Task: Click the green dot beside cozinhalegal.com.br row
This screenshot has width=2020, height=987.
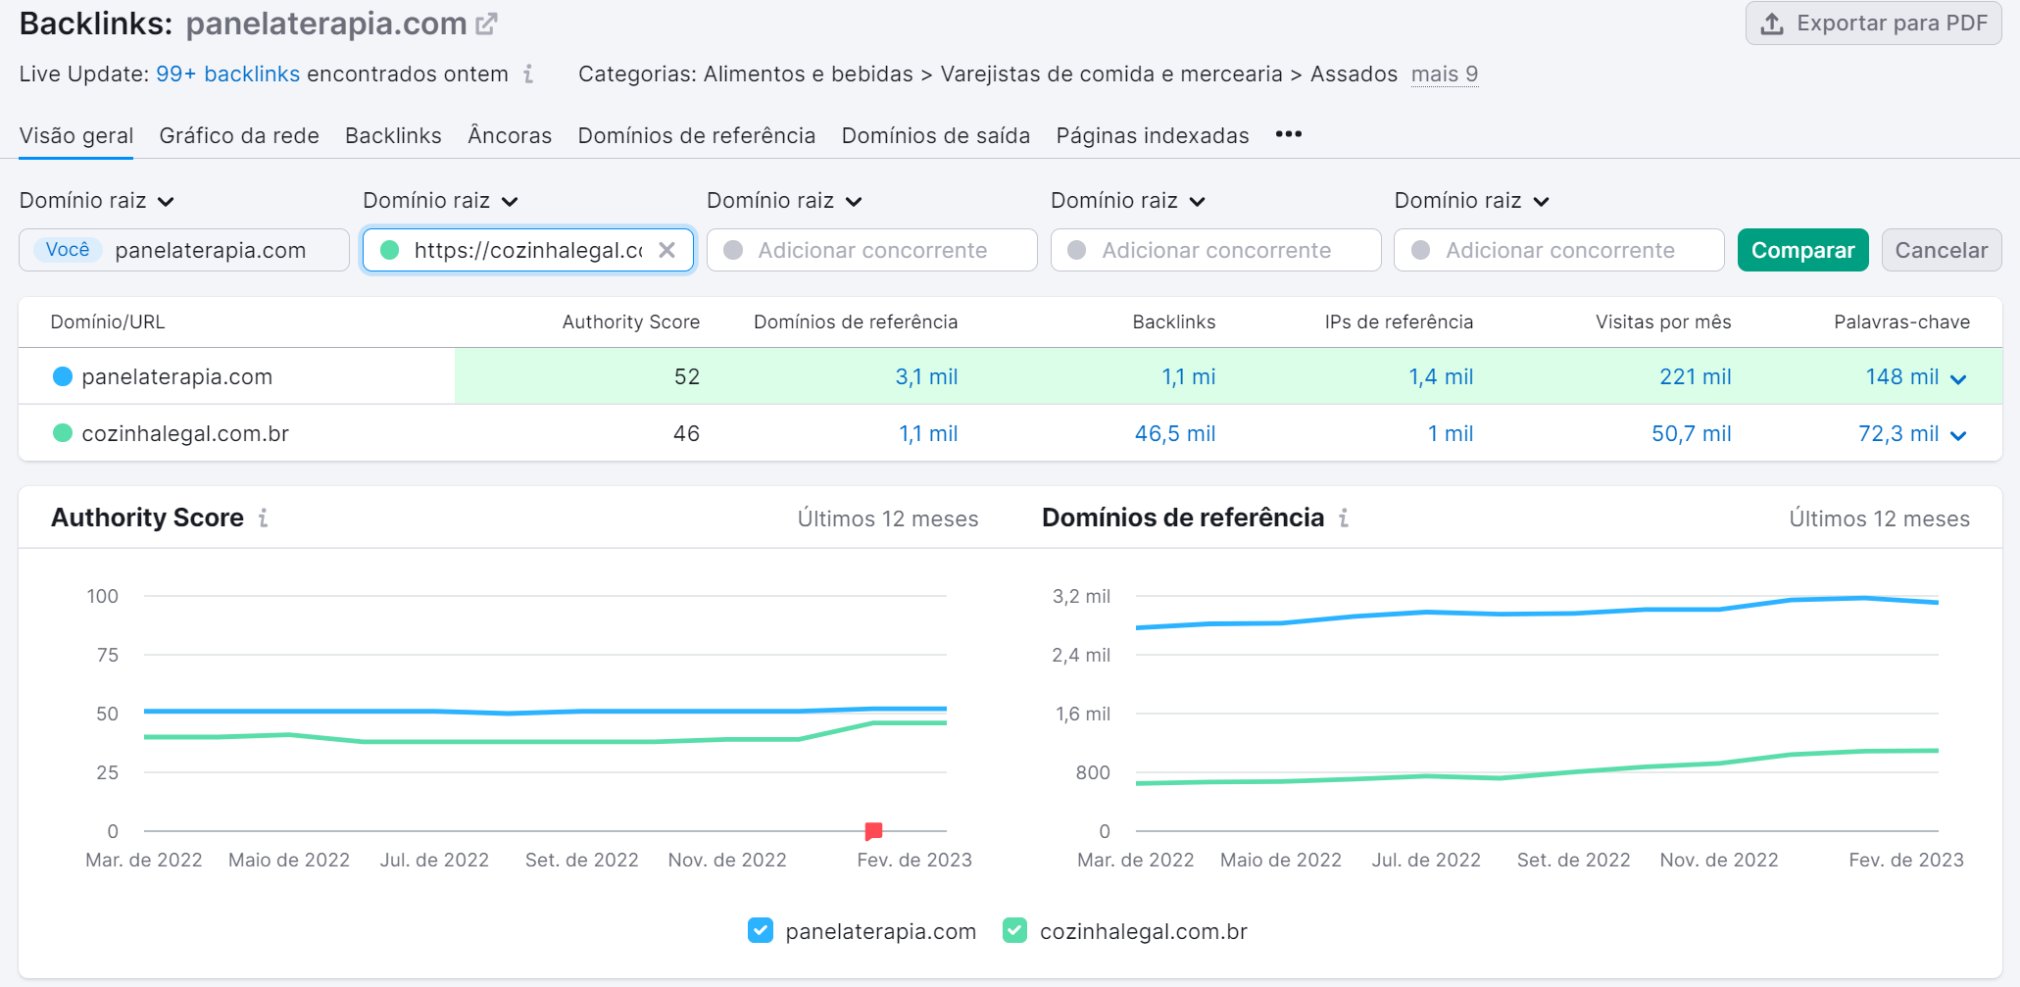Action: click(62, 433)
